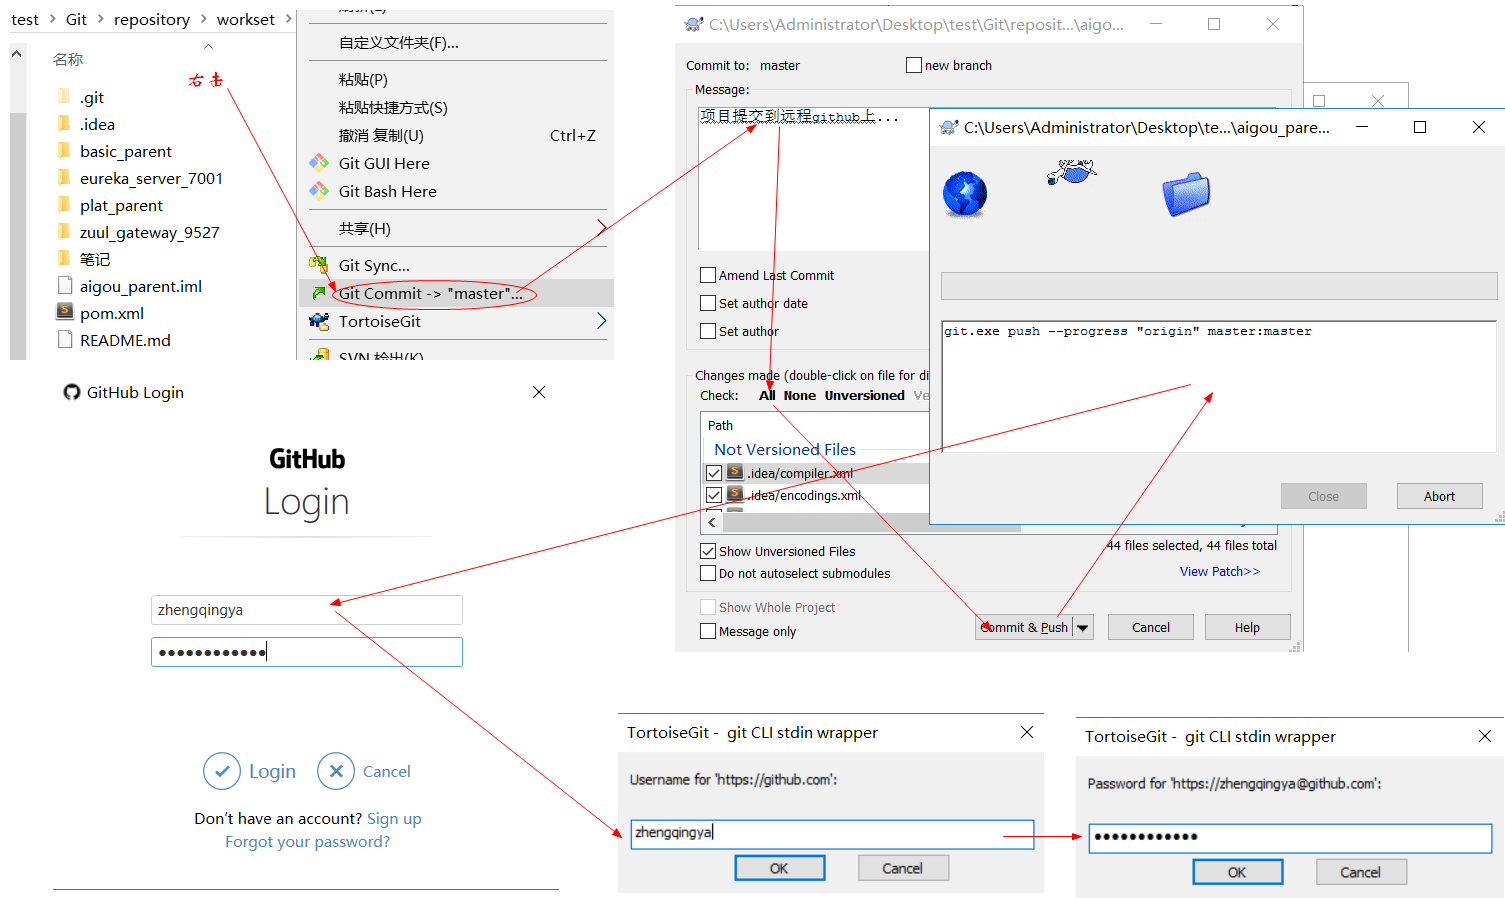Click the Git Bash Here icon
Image resolution: width=1505 pixels, height=898 pixels.
pyautogui.click(x=319, y=191)
